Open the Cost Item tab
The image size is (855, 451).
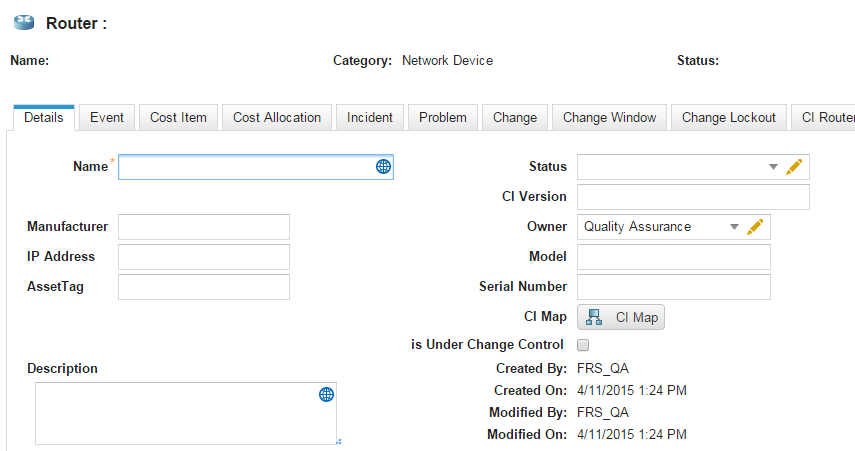(x=178, y=117)
